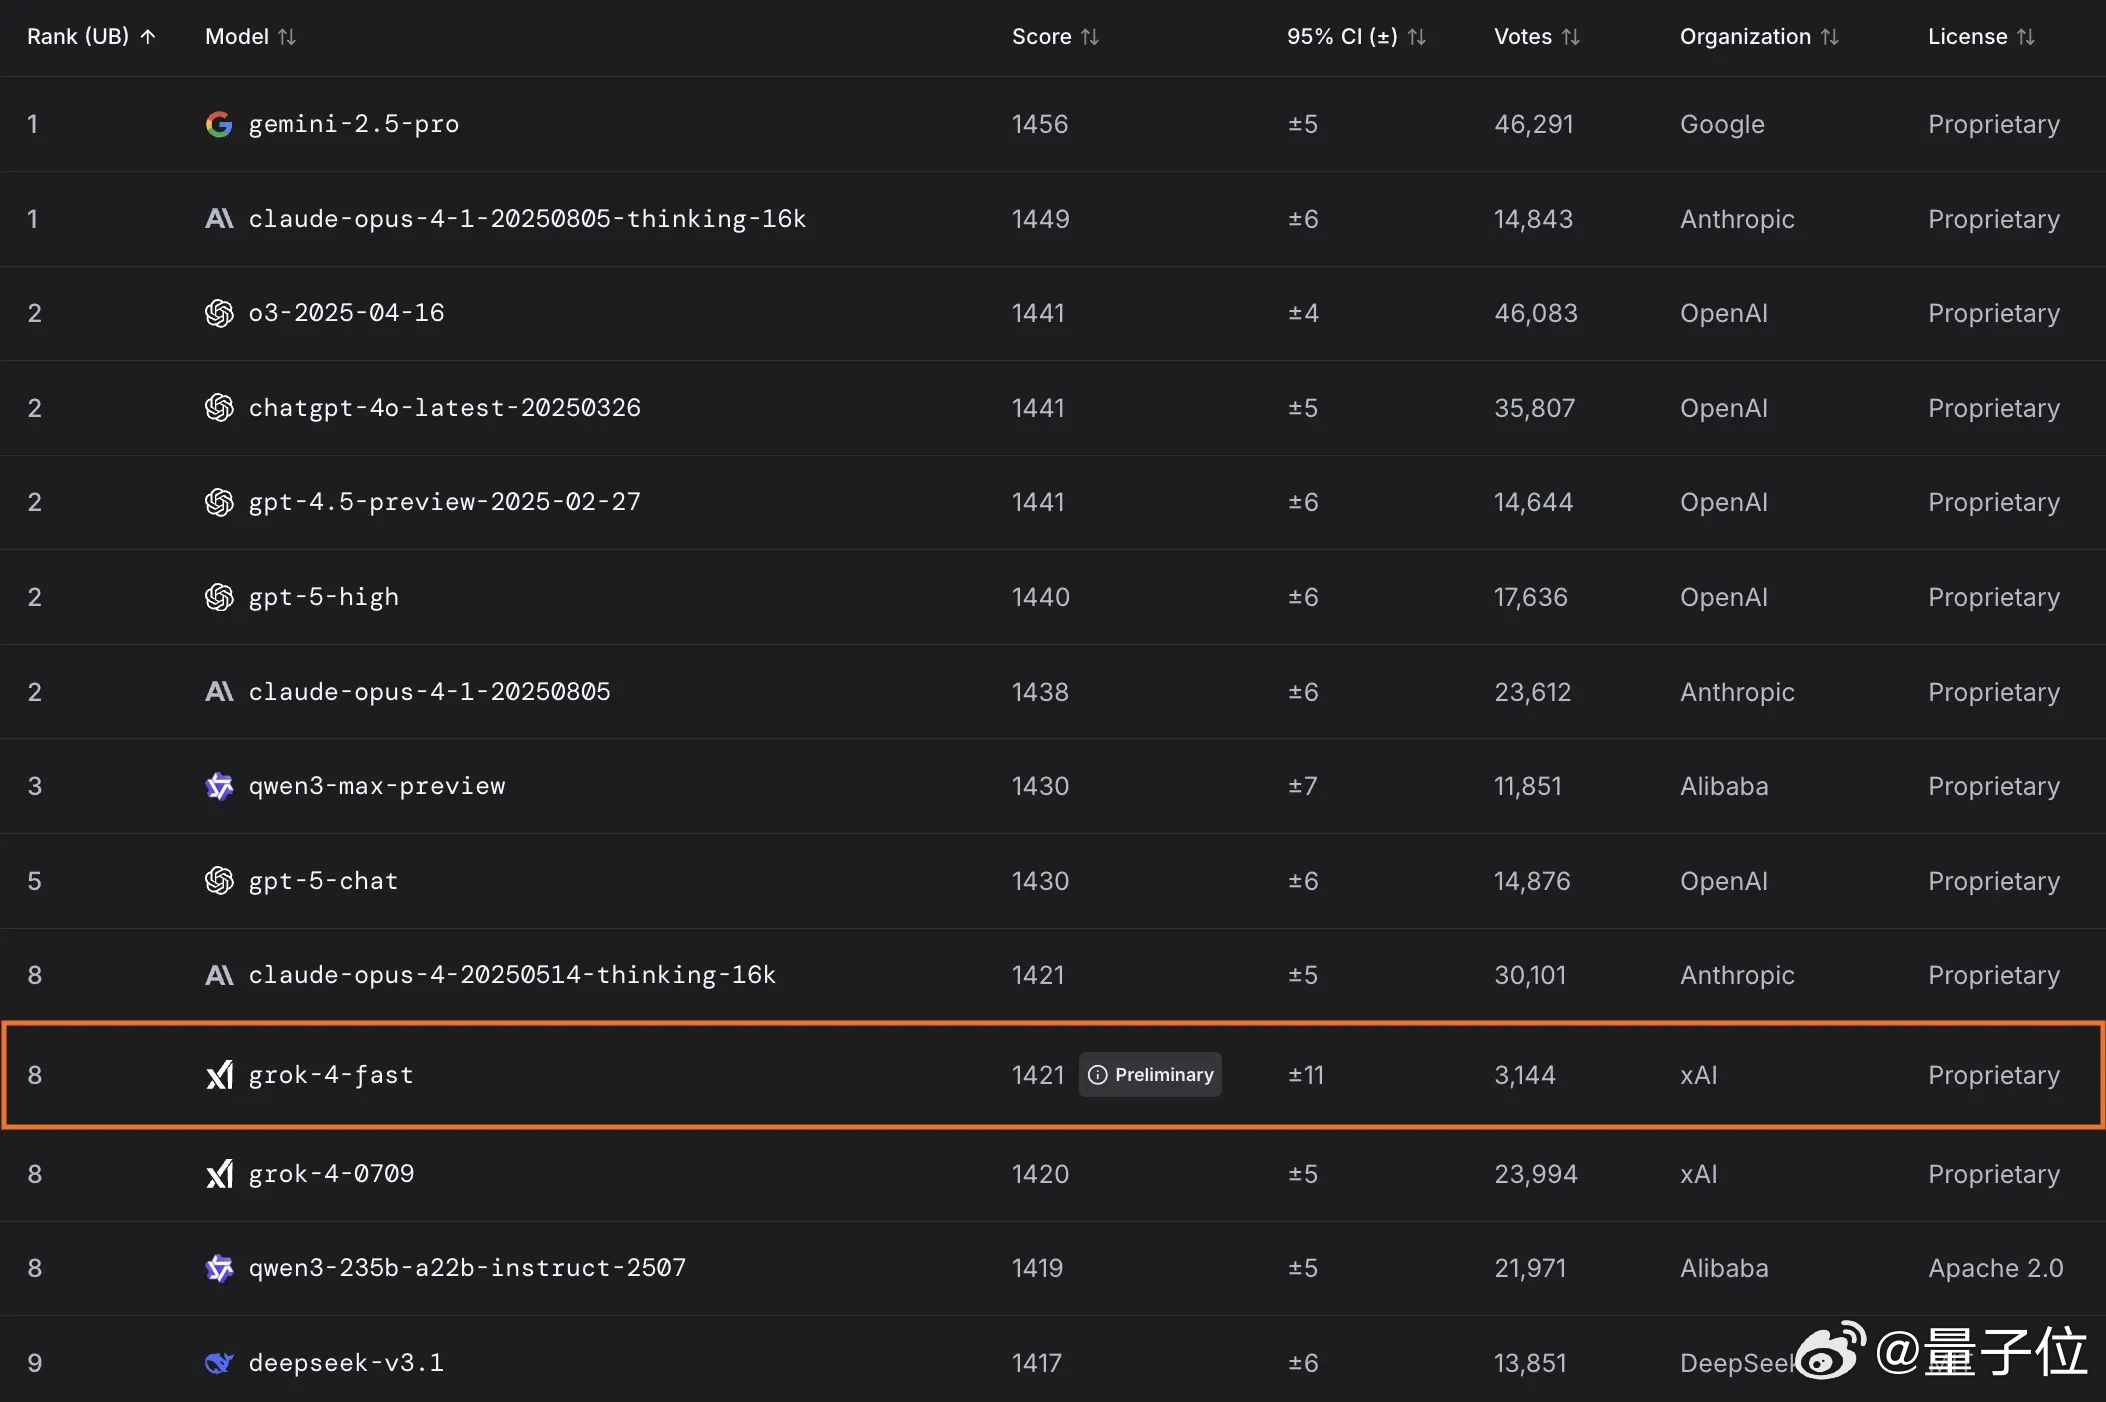Viewport: 2106px width, 1402px height.
Task: Click OpenAI logo beside gpt-5-high
Action: [x=219, y=597]
